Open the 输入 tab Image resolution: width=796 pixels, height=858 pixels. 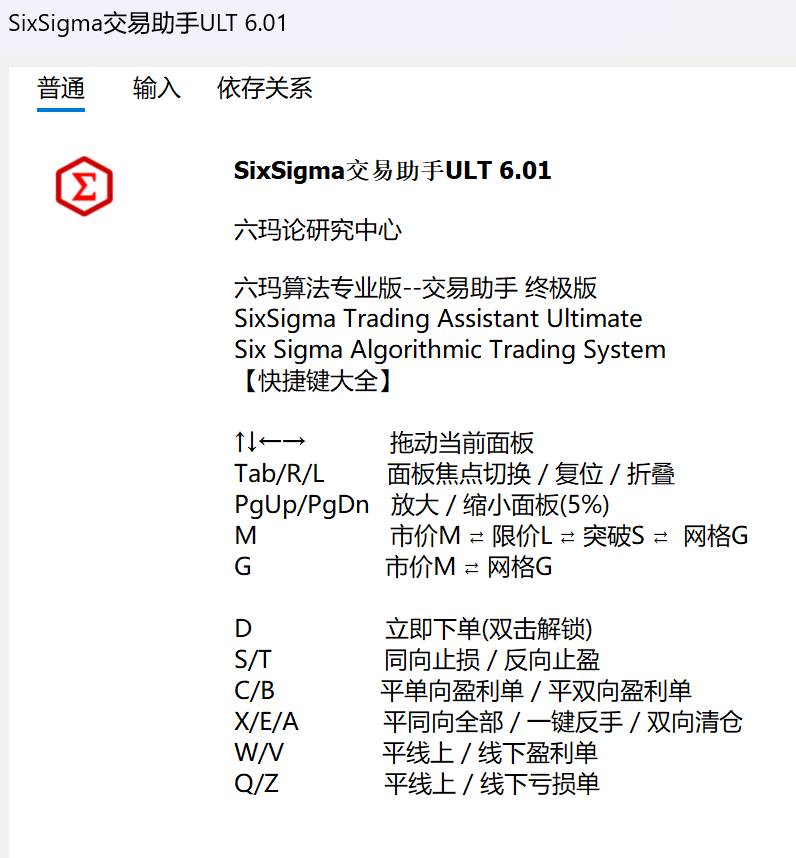(157, 88)
